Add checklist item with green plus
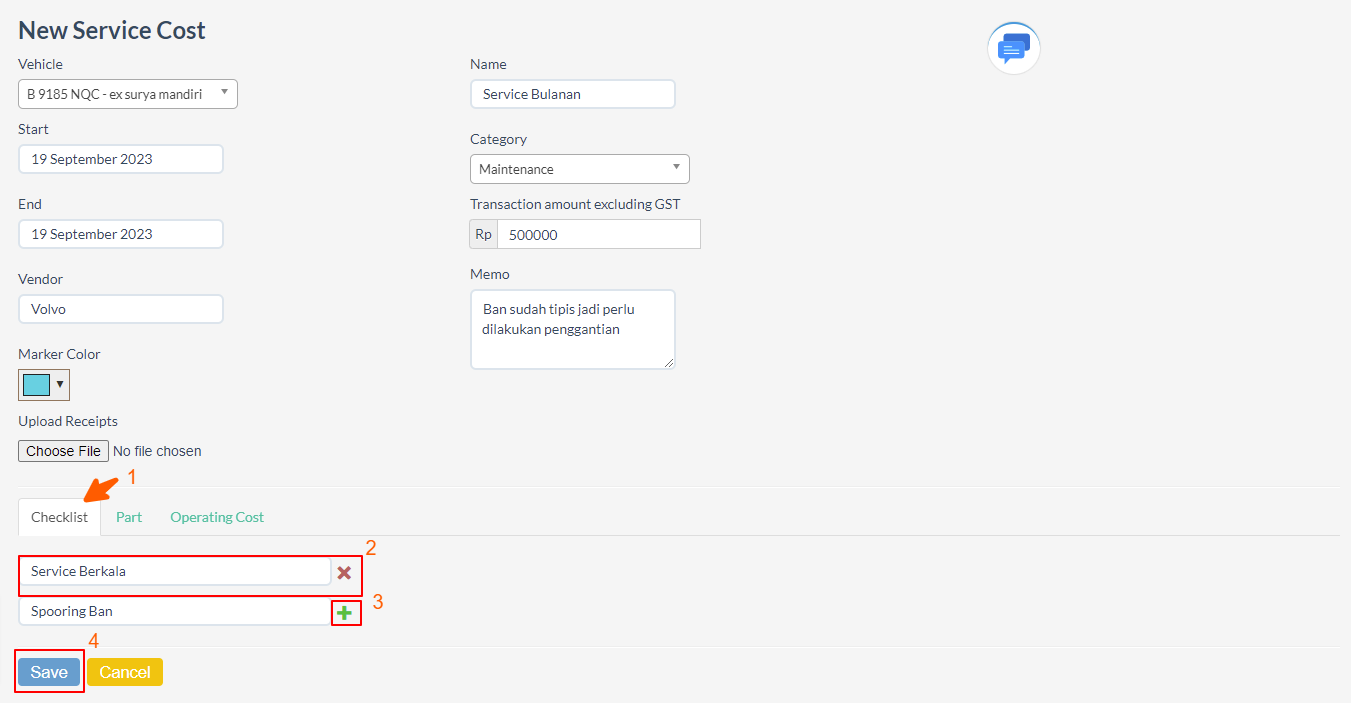The height and width of the screenshot is (703, 1351). tap(345, 613)
